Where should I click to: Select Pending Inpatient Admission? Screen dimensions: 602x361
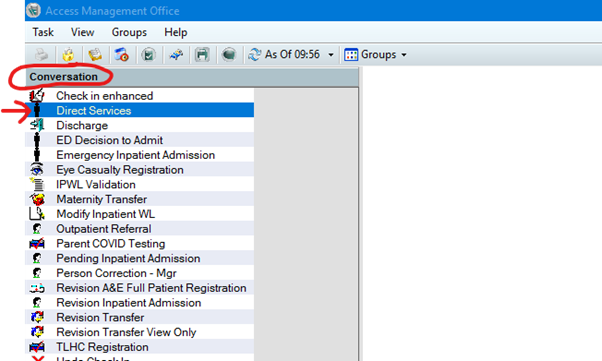pyautogui.click(x=140, y=258)
